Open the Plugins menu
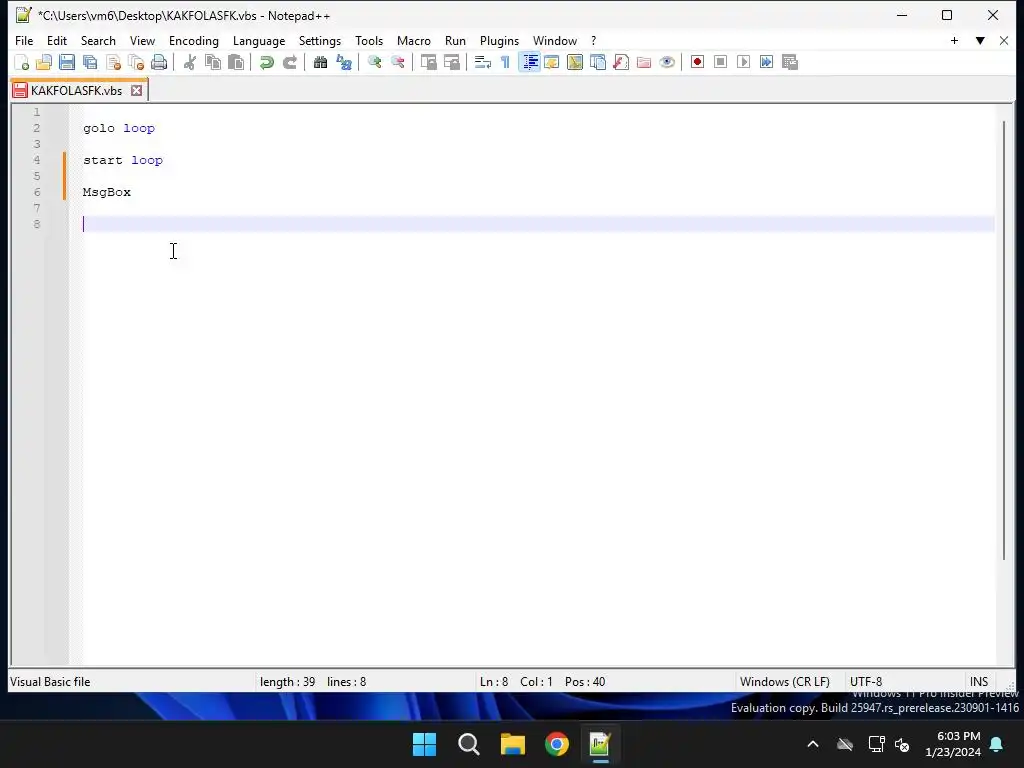1024x768 pixels. 500,40
